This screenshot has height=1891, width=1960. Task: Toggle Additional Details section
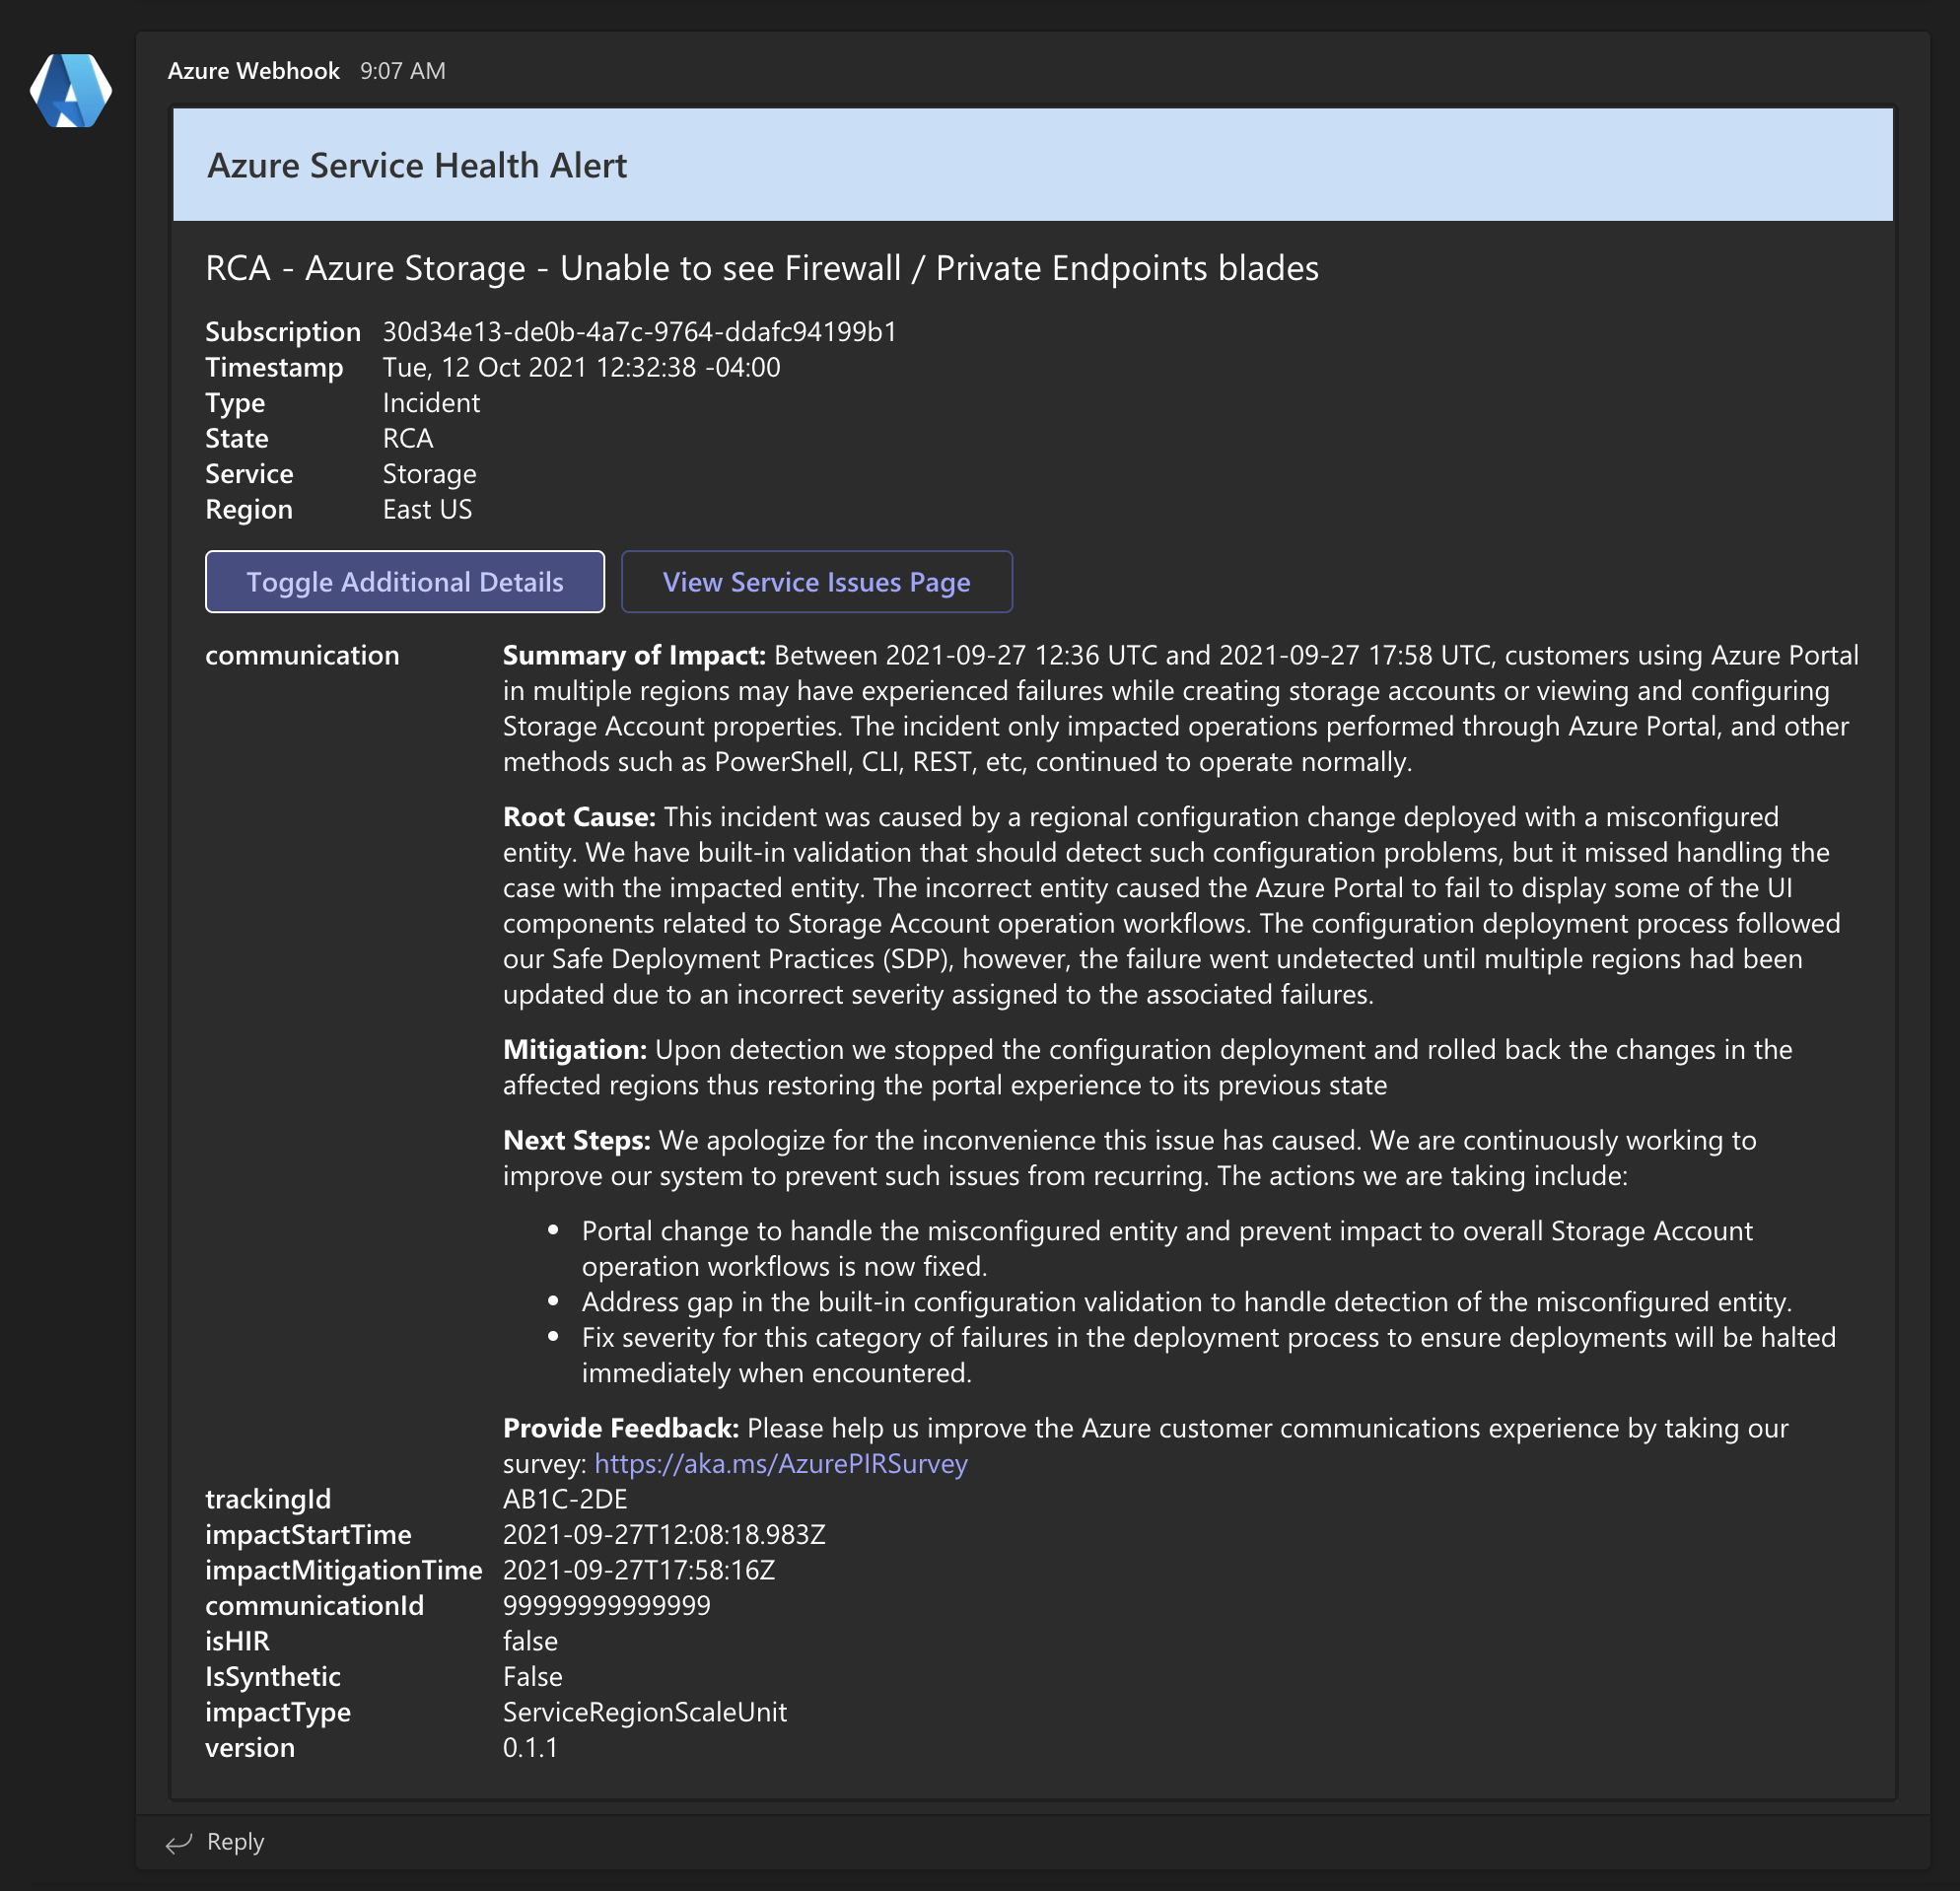[x=404, y=582]
